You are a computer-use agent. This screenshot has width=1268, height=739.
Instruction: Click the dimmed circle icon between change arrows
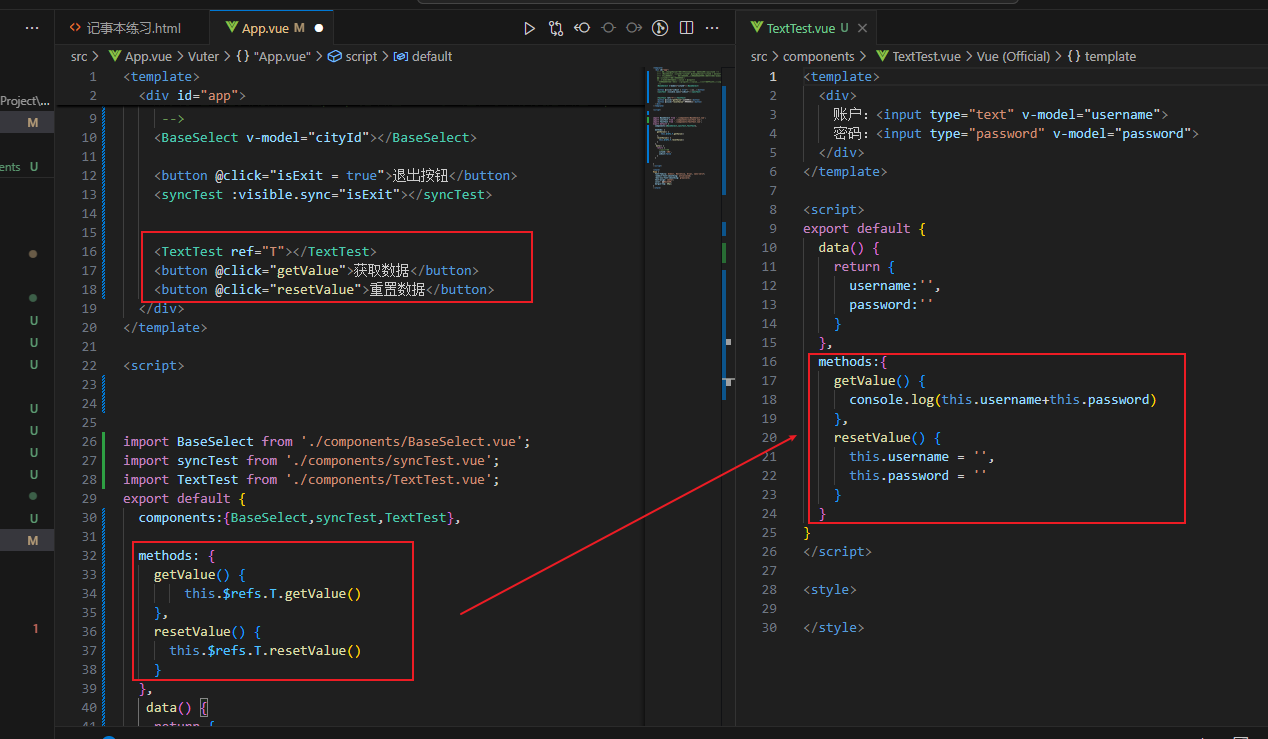[x=608, y=28]
